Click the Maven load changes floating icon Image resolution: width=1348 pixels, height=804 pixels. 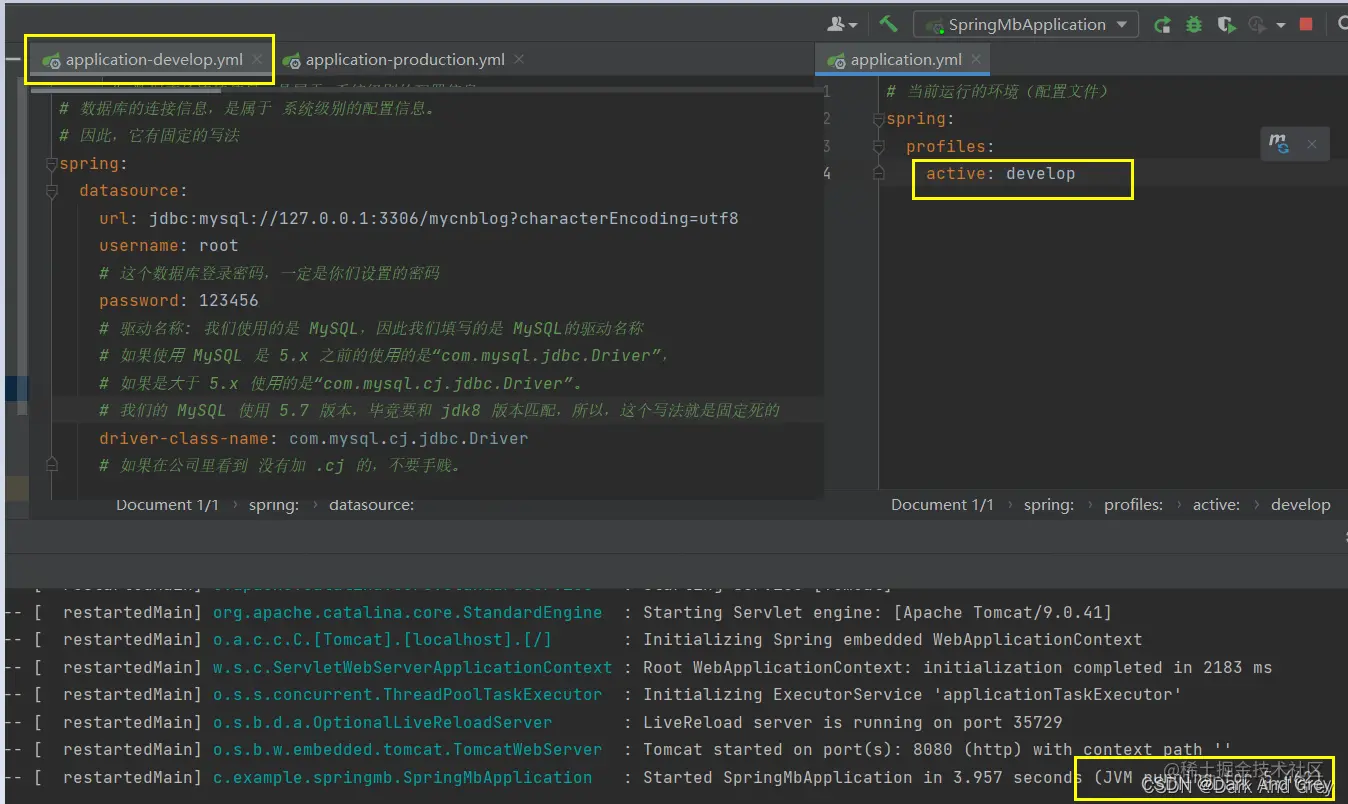pyautogui.click(x=1279, y=144)
